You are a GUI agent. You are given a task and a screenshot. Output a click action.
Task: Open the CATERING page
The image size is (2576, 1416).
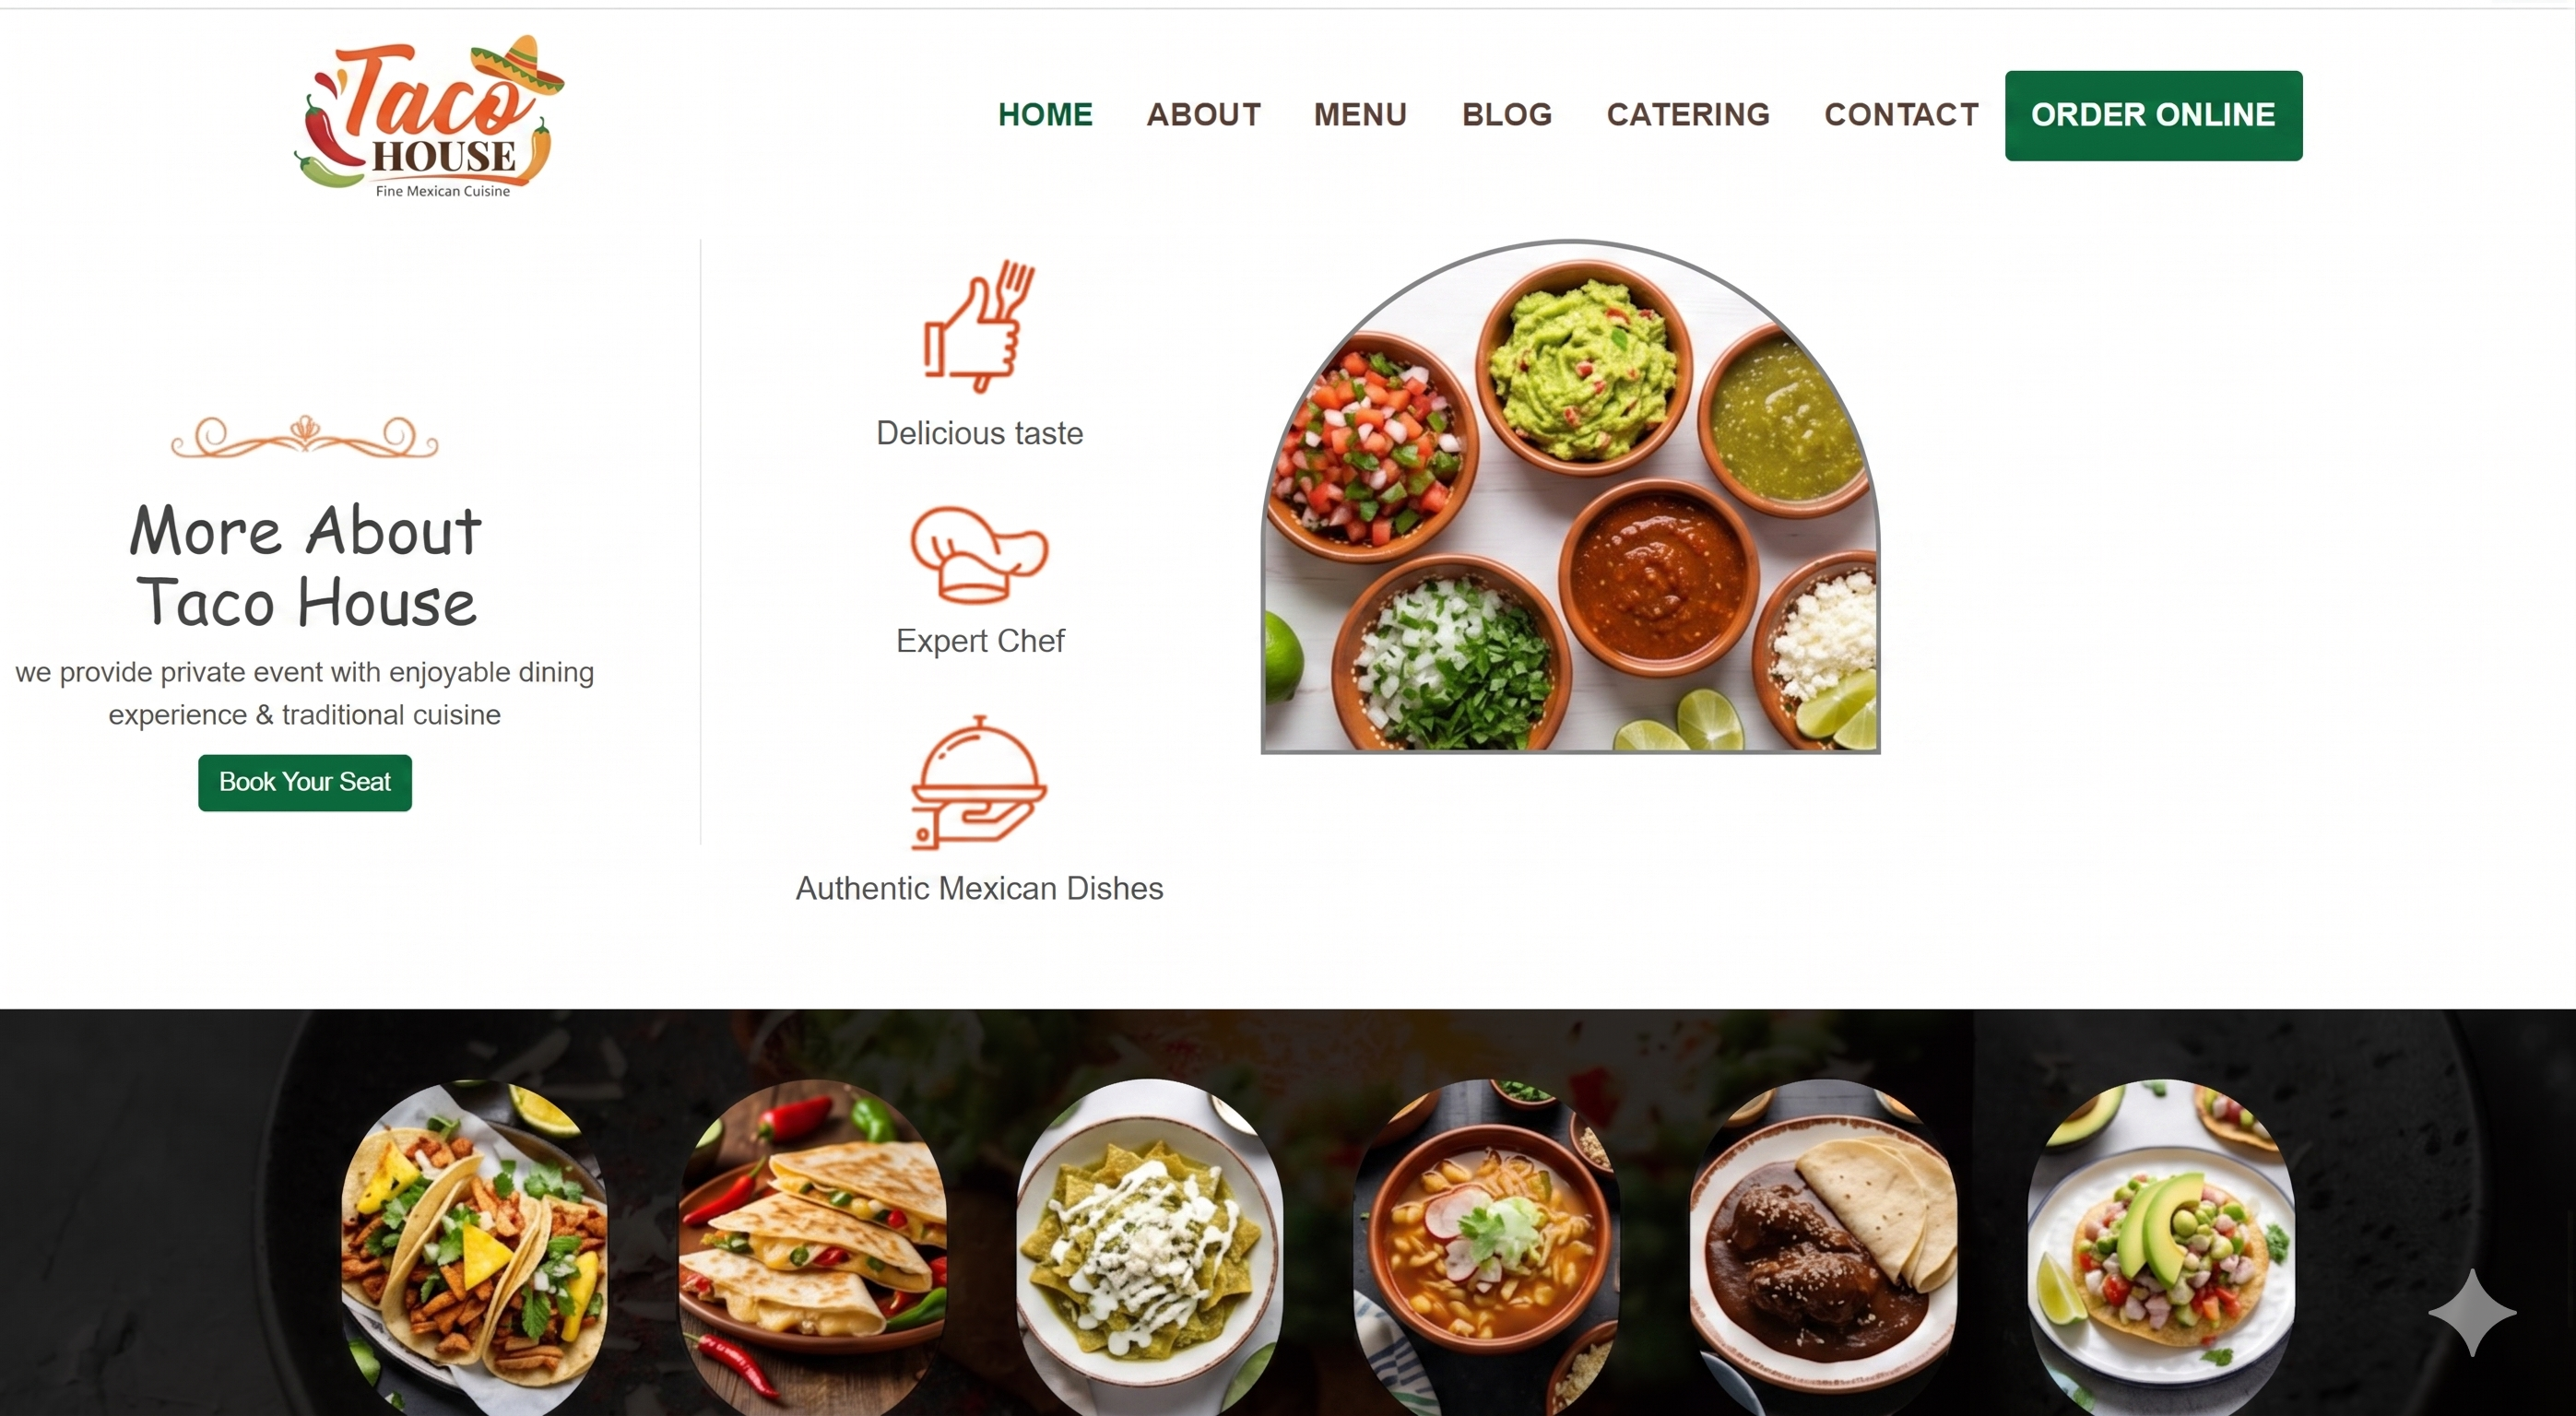pos(1688,115)
